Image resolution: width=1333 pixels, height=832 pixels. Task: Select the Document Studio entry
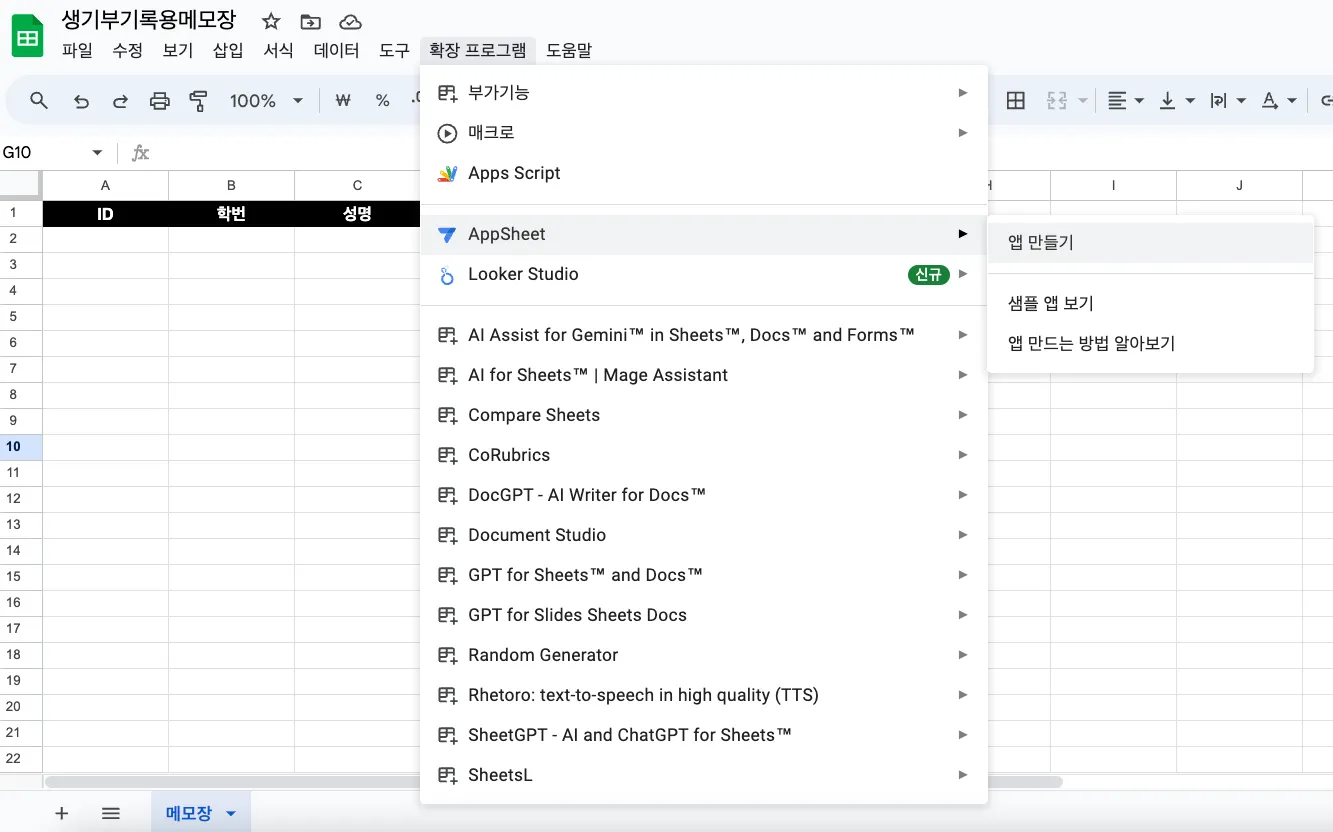point(704,535)
